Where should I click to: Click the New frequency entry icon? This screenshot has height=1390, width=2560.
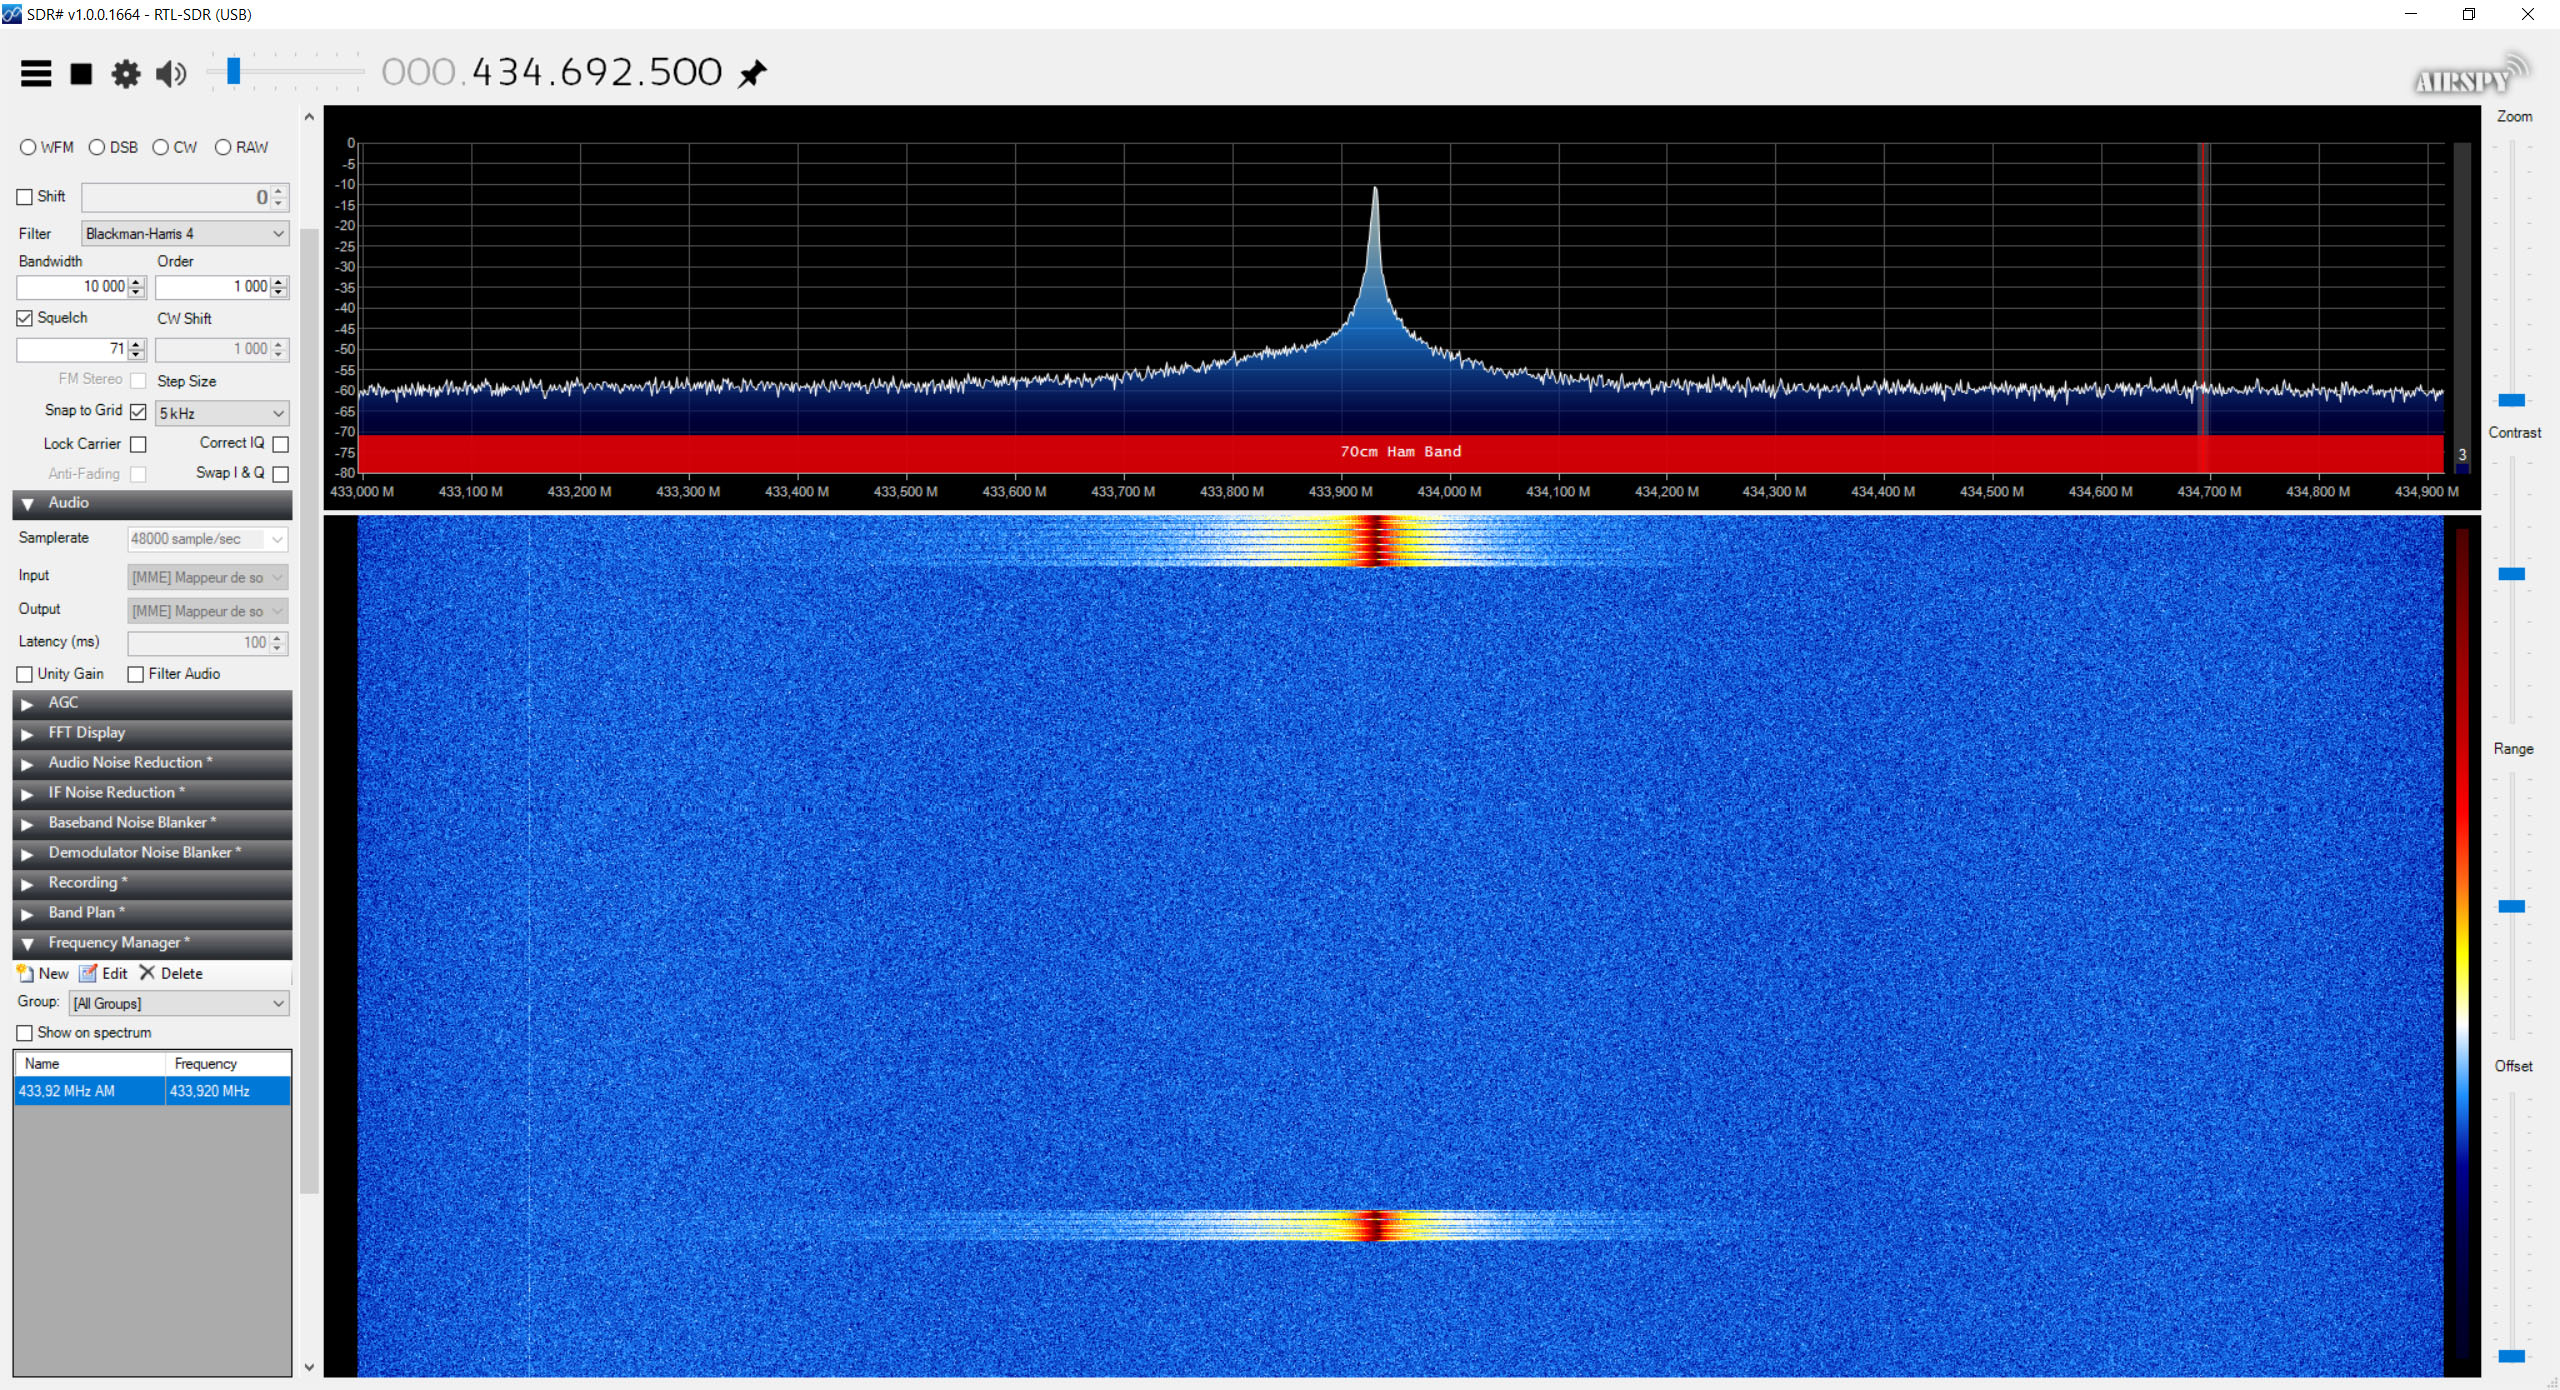coord(27,973)
